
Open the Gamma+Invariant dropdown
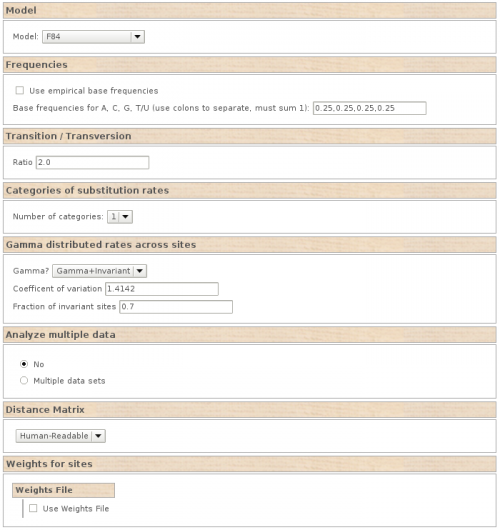click(99, 271)
